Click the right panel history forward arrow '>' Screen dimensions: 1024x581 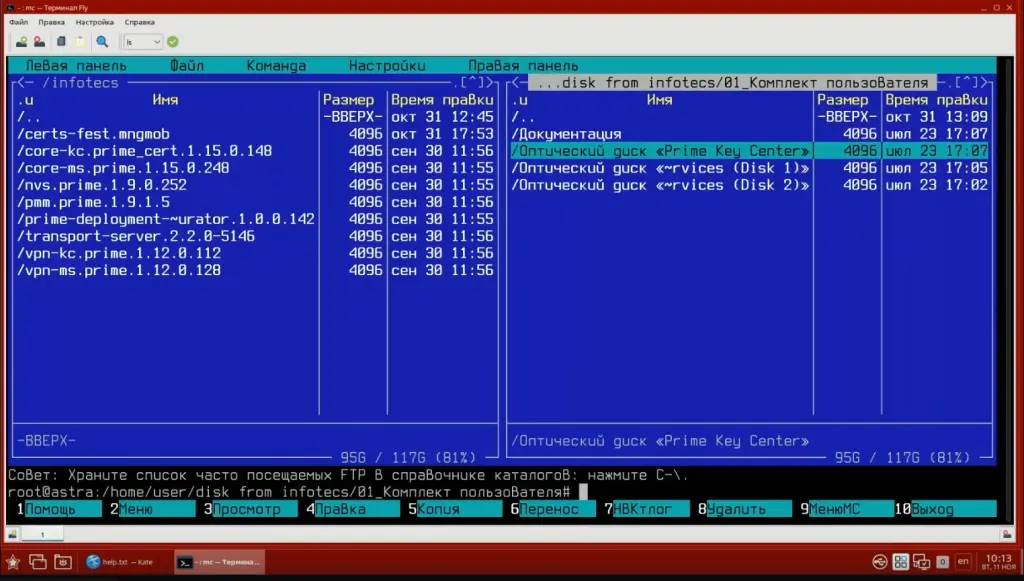[984, 83]
